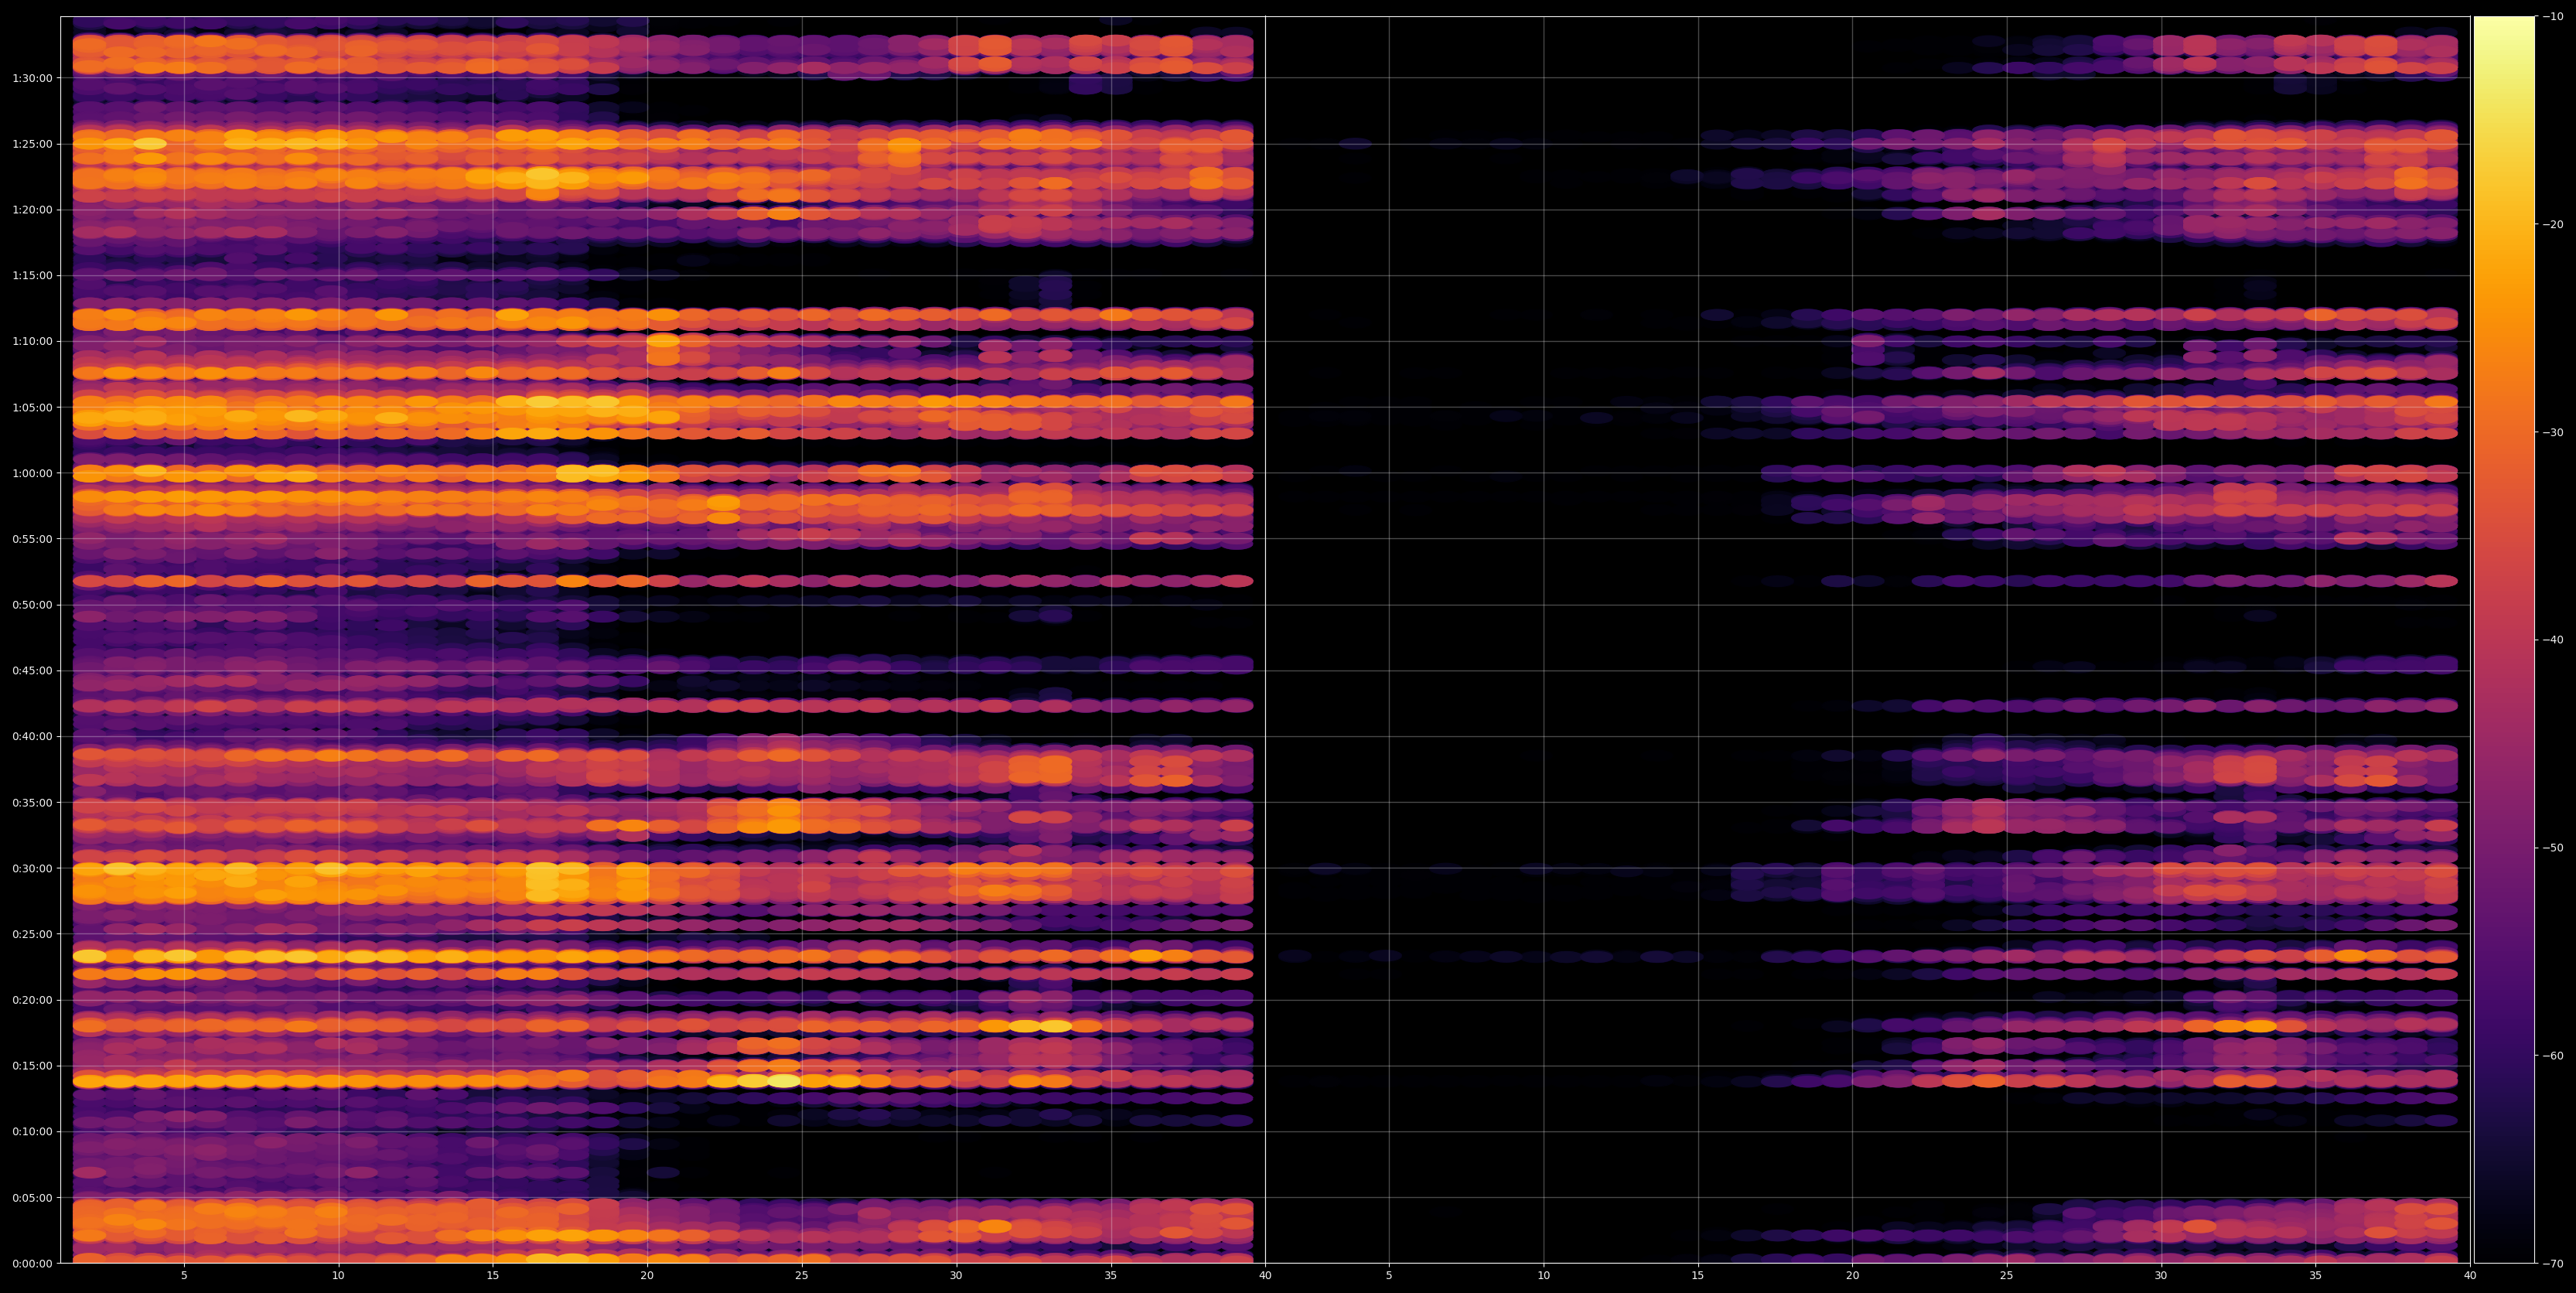Select x-axis tick "10" under the left heatmap
The width and height of the screenshot is (2576, 1293).
(338, 1276)
